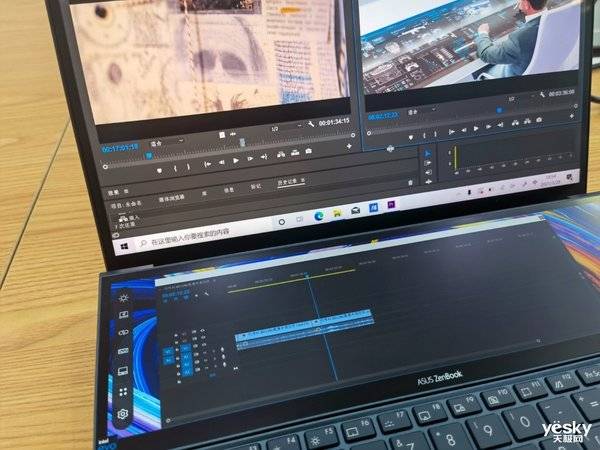The width and height of the screenshot is (600, 450).
Task: Click the Source monitor blue timecode
Action: [120, 147]
